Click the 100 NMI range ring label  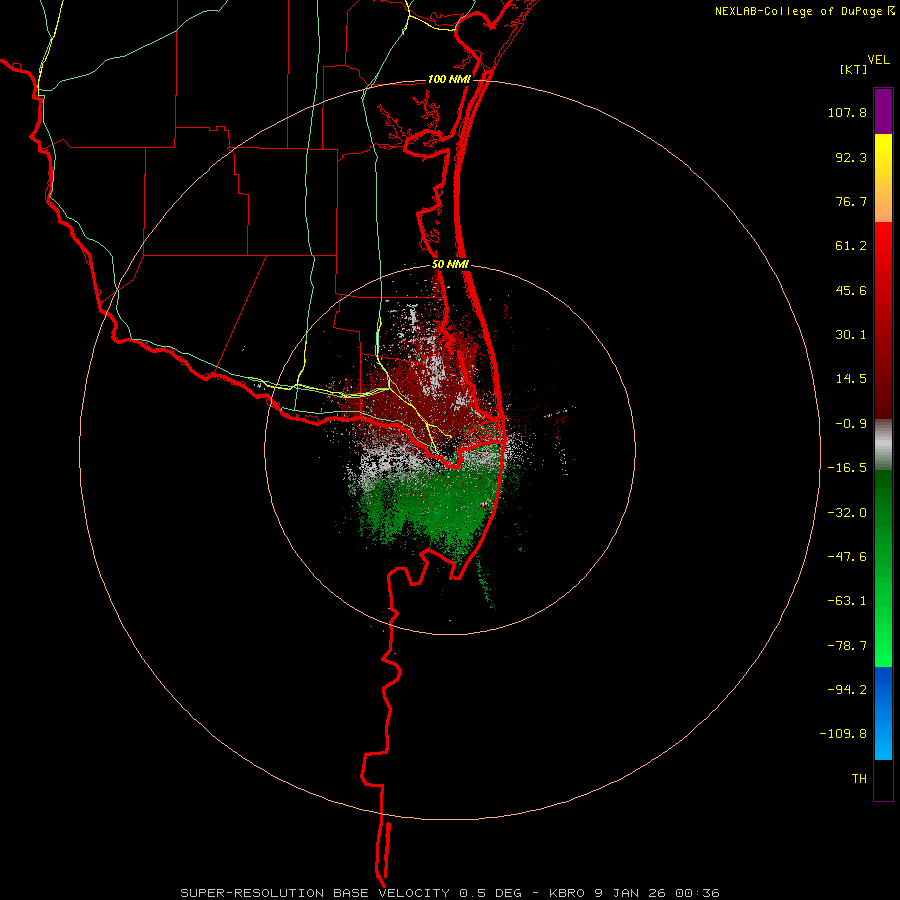(x=449, y=79)
